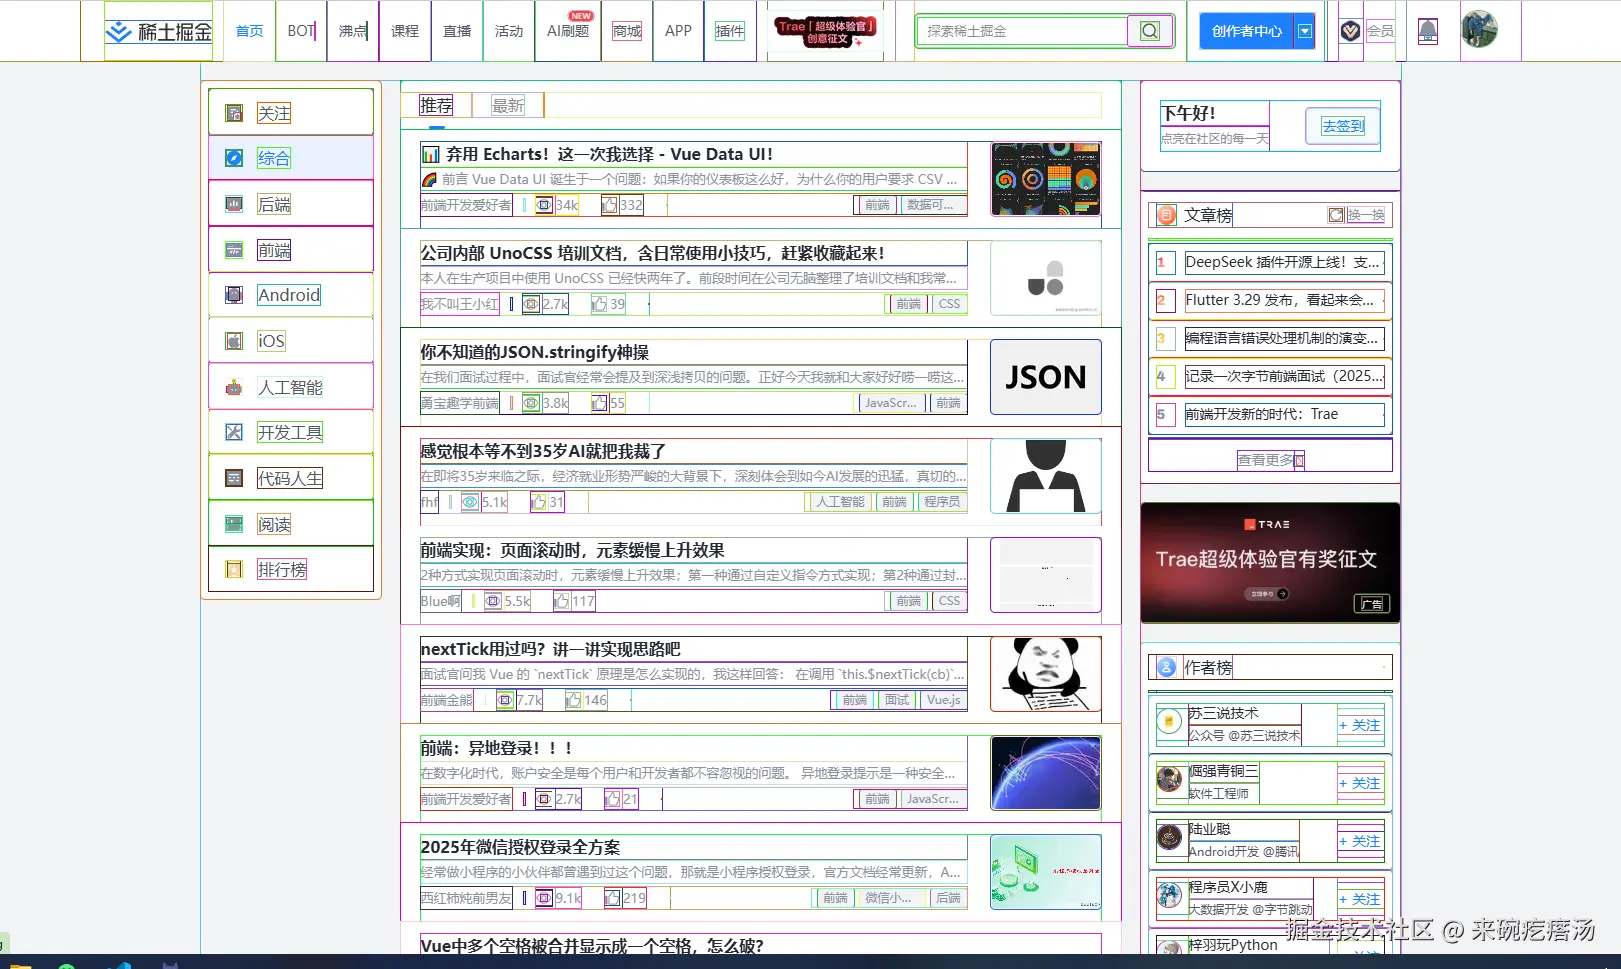Viewport: 1621px width, 969px height.
Task: Switch to the 推荐 tab
Action: click(x=436, y=105)
